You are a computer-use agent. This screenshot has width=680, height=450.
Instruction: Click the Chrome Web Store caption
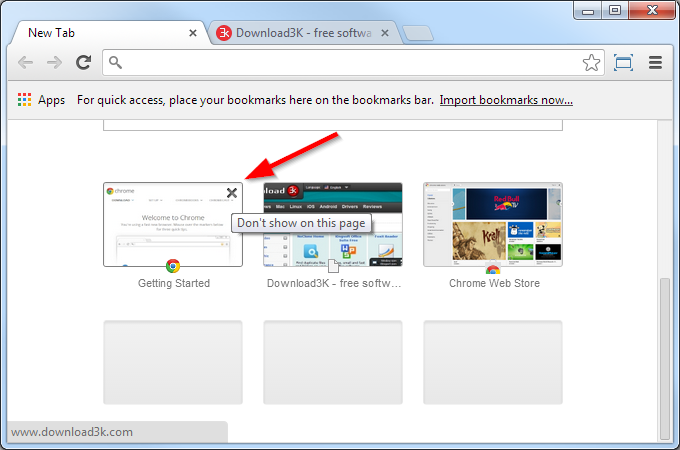coord(494,283)
